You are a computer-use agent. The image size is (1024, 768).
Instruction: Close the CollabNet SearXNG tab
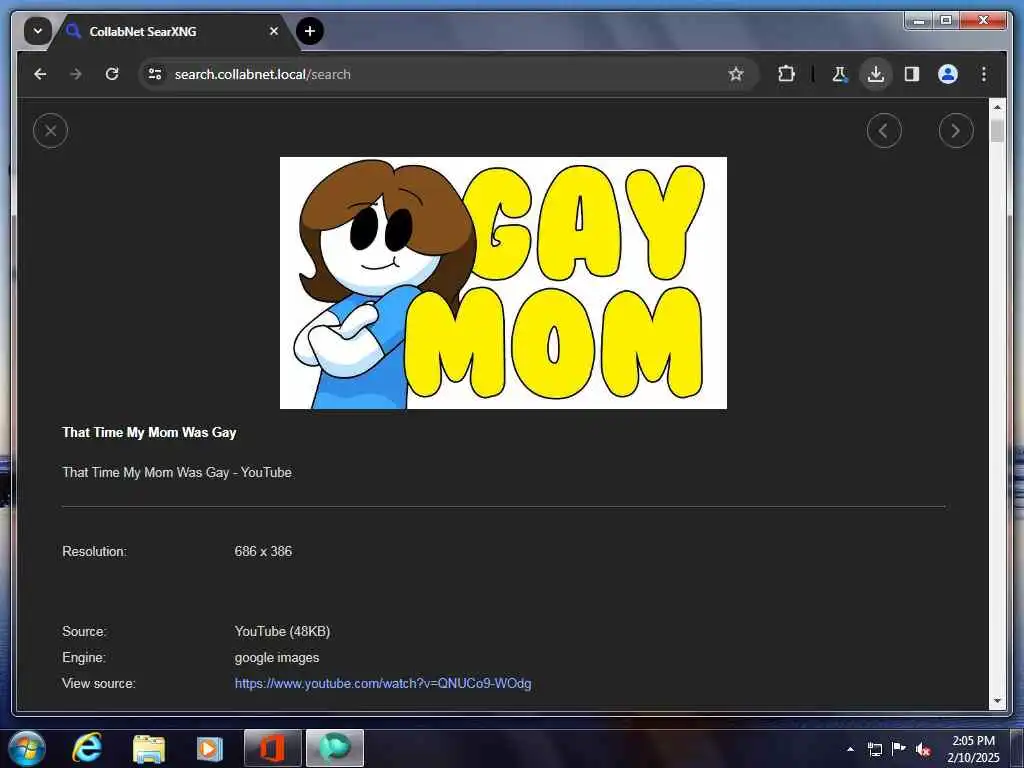(x=274, y=31)
